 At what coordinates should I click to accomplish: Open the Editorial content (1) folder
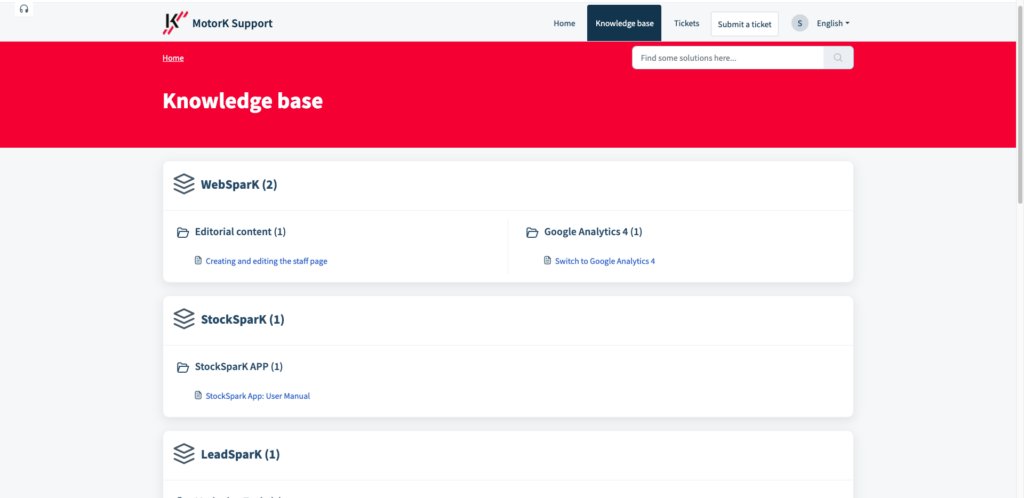240,232
